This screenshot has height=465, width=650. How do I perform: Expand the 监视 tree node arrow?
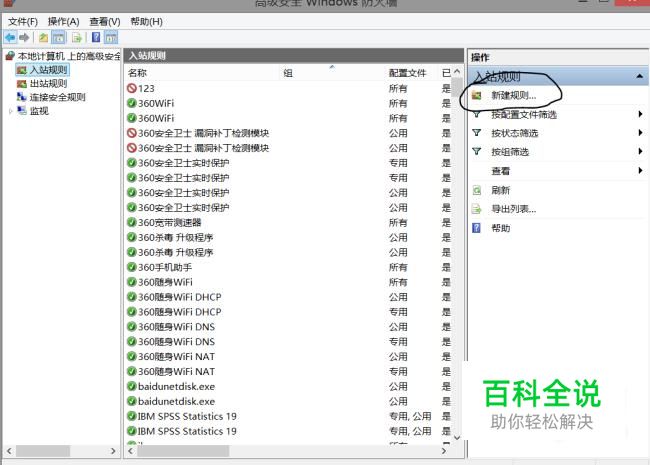coord(10,111)
